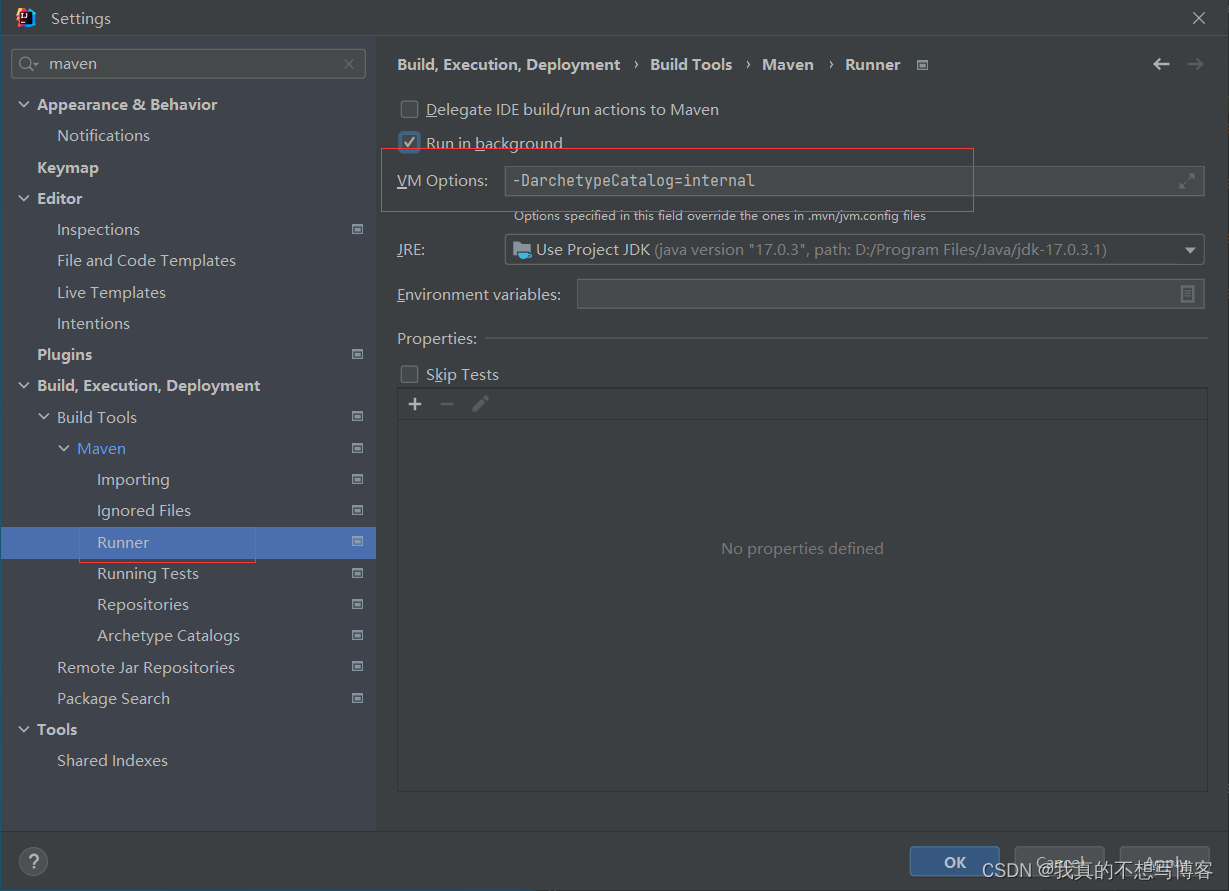The height and width of the screenshot is (891, 1229).
Task: Click the project icon in the Runner row
Action: point(357,541)
